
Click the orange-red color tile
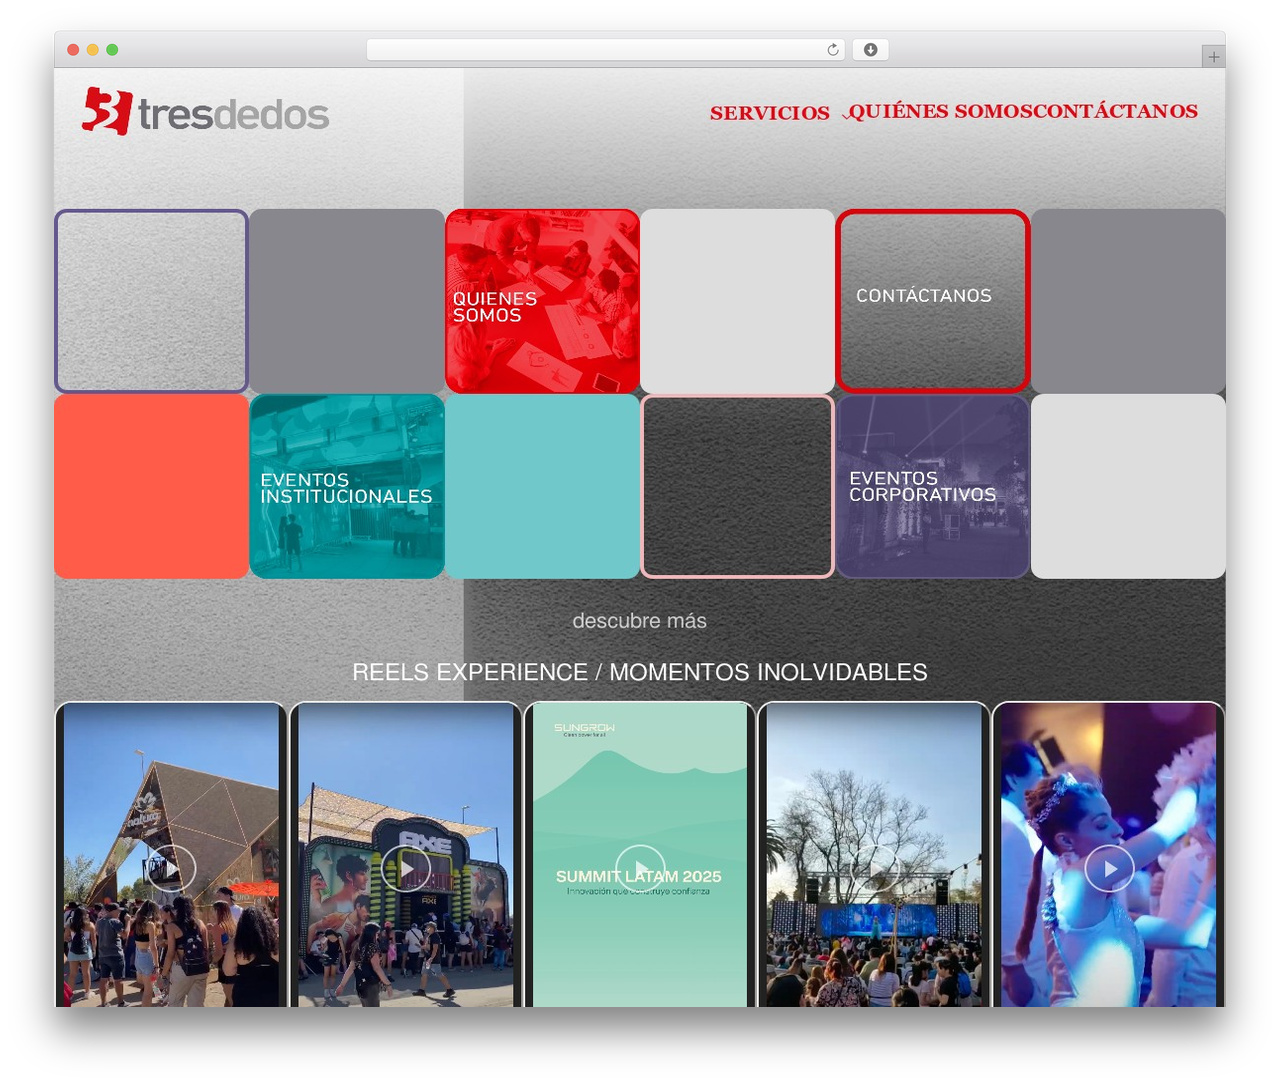151,486
